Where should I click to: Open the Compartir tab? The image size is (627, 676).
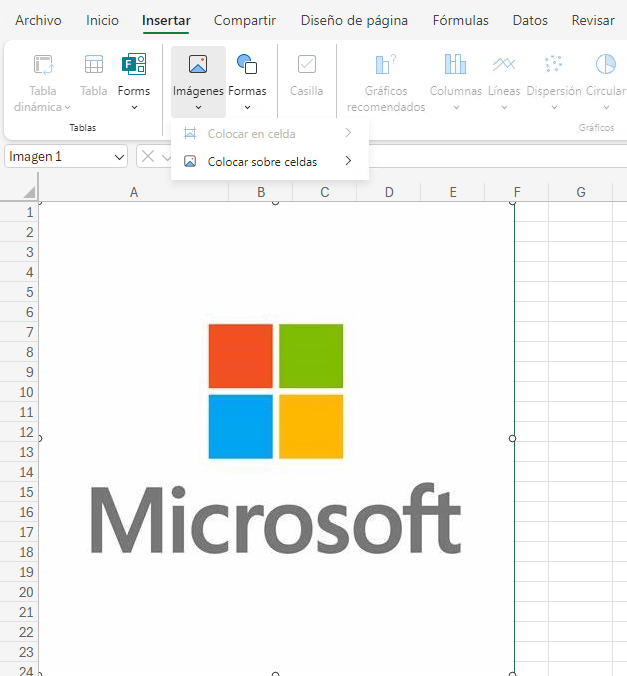coord(245,20)
